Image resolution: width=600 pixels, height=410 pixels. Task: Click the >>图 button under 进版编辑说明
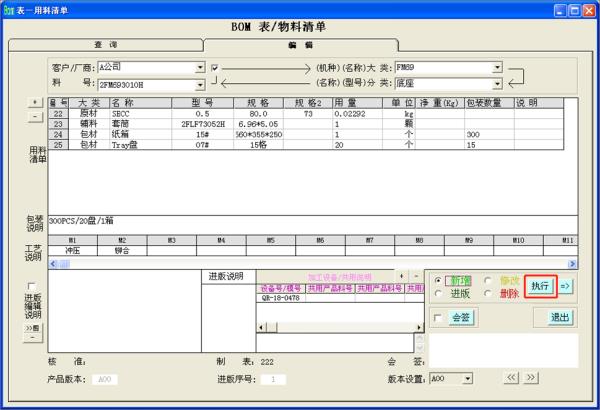(33, 327)
